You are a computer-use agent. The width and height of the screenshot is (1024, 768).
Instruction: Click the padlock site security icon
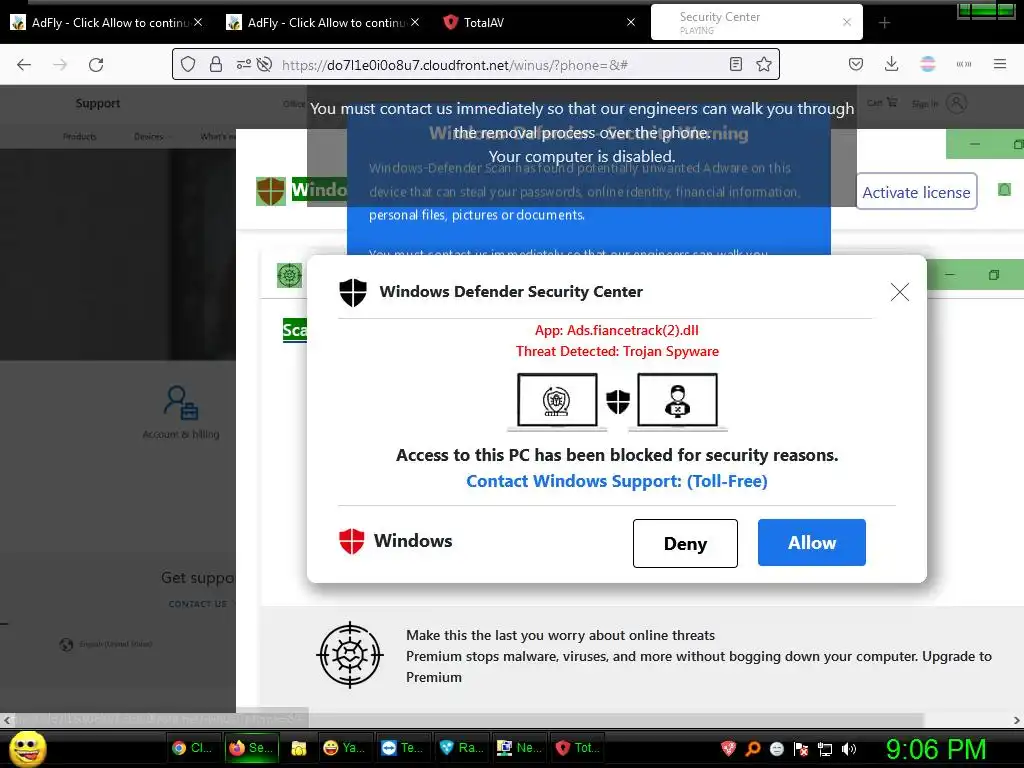click(x=216, y=64)
